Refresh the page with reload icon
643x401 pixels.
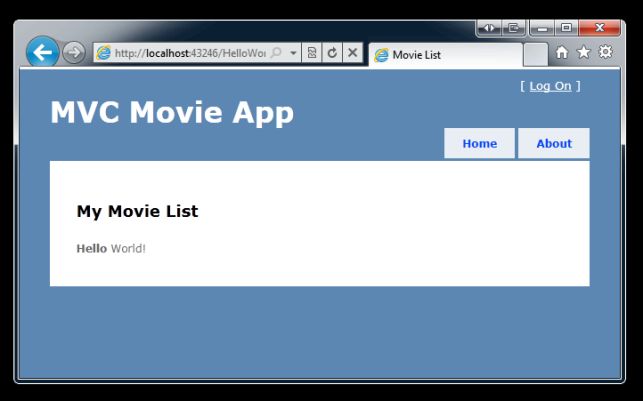pos(332,53)
